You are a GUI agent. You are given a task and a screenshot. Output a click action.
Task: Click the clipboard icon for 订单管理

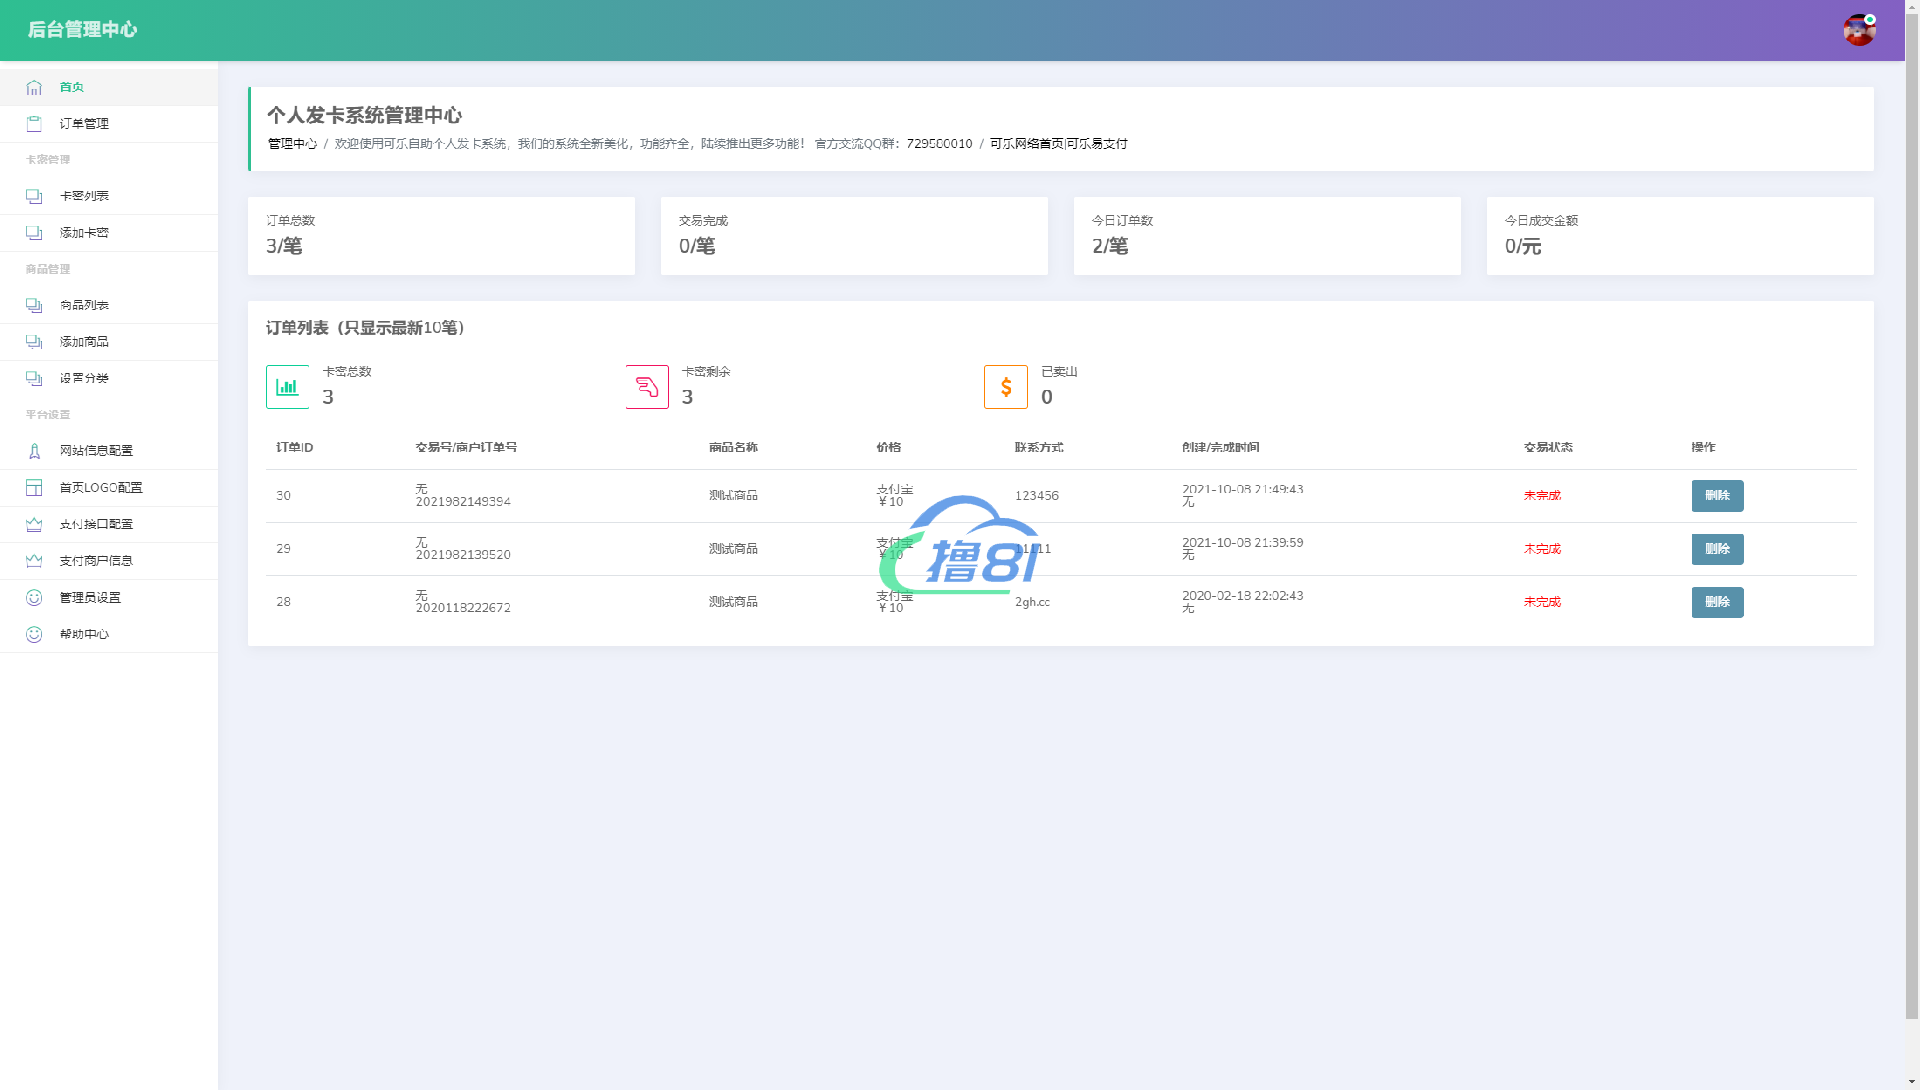coord(35,123)
